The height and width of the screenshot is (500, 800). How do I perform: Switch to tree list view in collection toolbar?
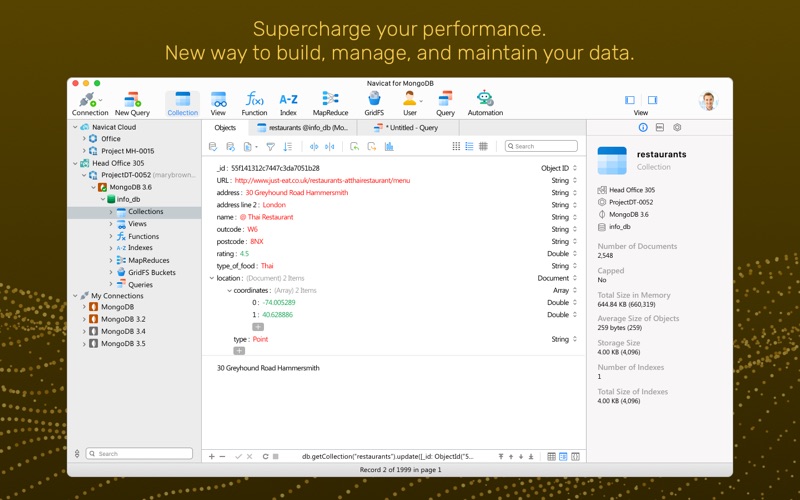[469, 146]
